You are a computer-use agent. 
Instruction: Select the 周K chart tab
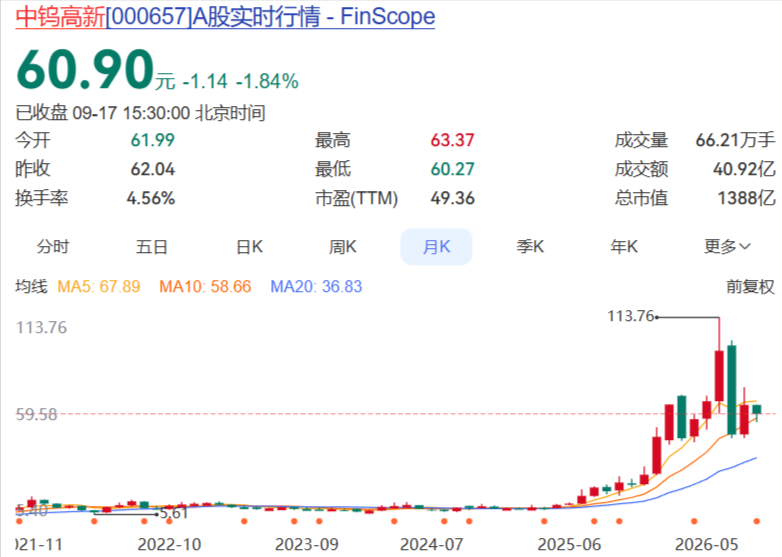point(342,247)
